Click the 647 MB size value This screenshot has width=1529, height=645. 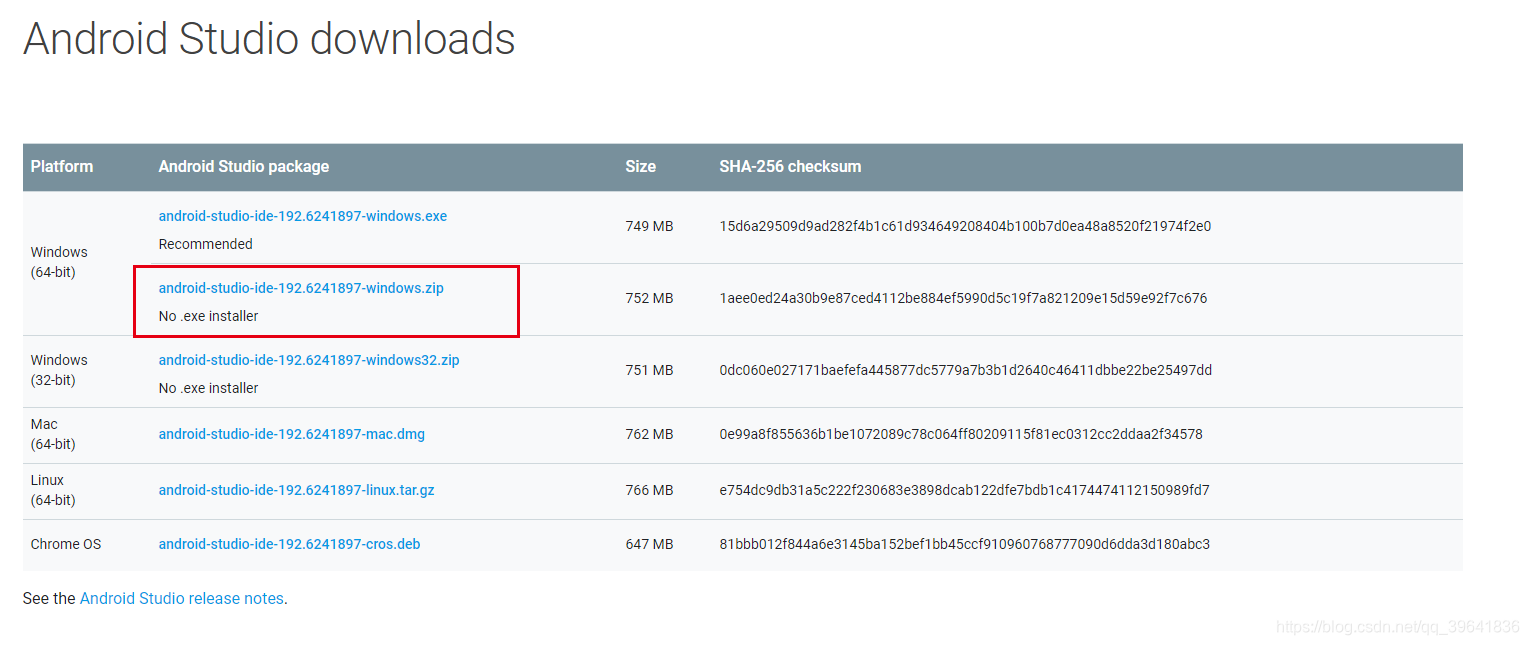[x=649, y=544]
